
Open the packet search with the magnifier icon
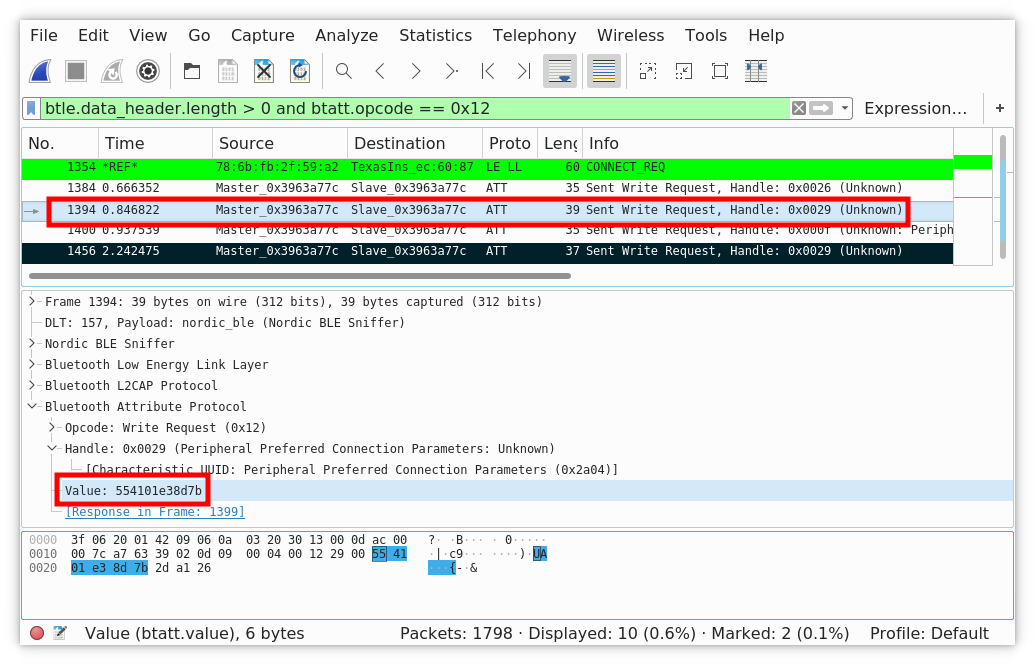pos(343,70)
